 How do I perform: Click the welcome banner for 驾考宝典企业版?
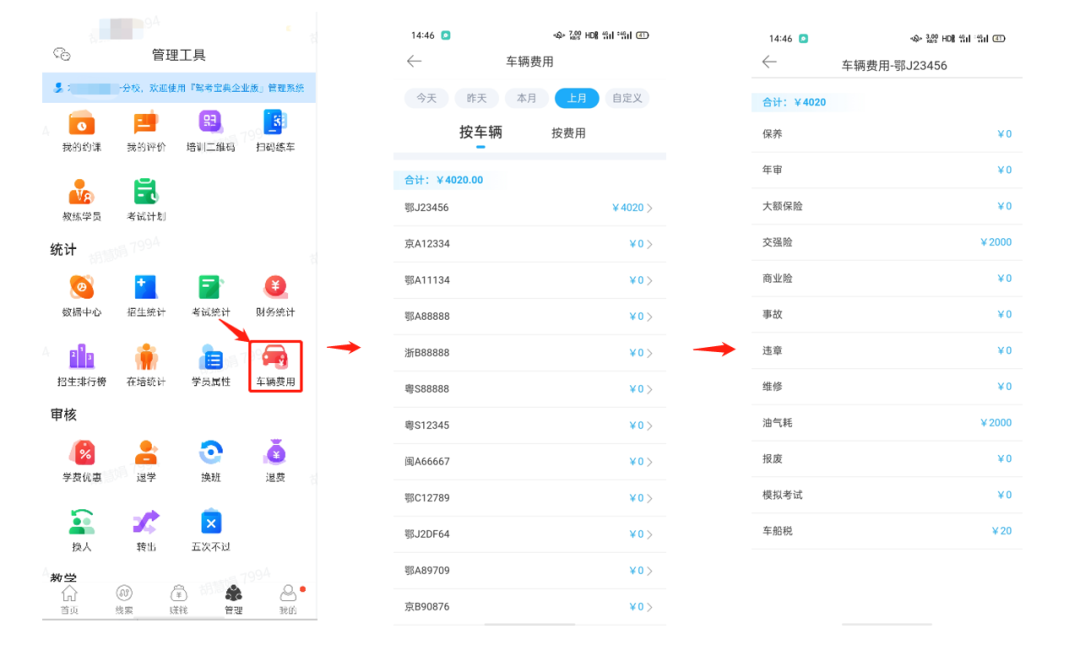[x=179, y=88]
